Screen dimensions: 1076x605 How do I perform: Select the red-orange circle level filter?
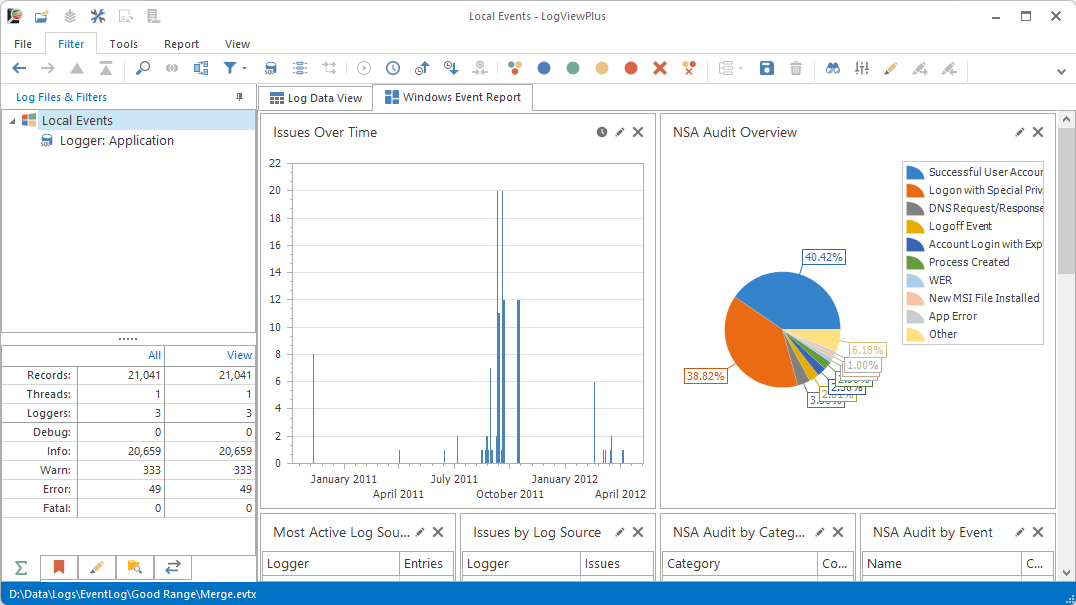pyautogui.click(x=631, y=68)
